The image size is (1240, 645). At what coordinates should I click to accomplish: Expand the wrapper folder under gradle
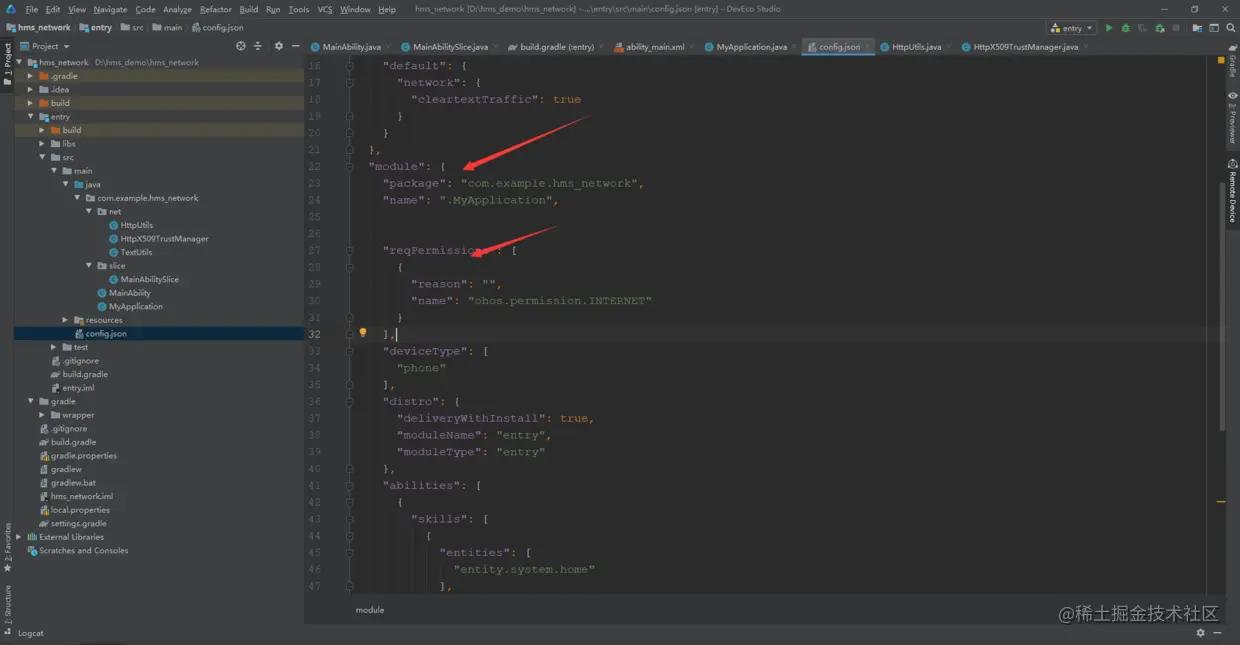coord(43,415)
